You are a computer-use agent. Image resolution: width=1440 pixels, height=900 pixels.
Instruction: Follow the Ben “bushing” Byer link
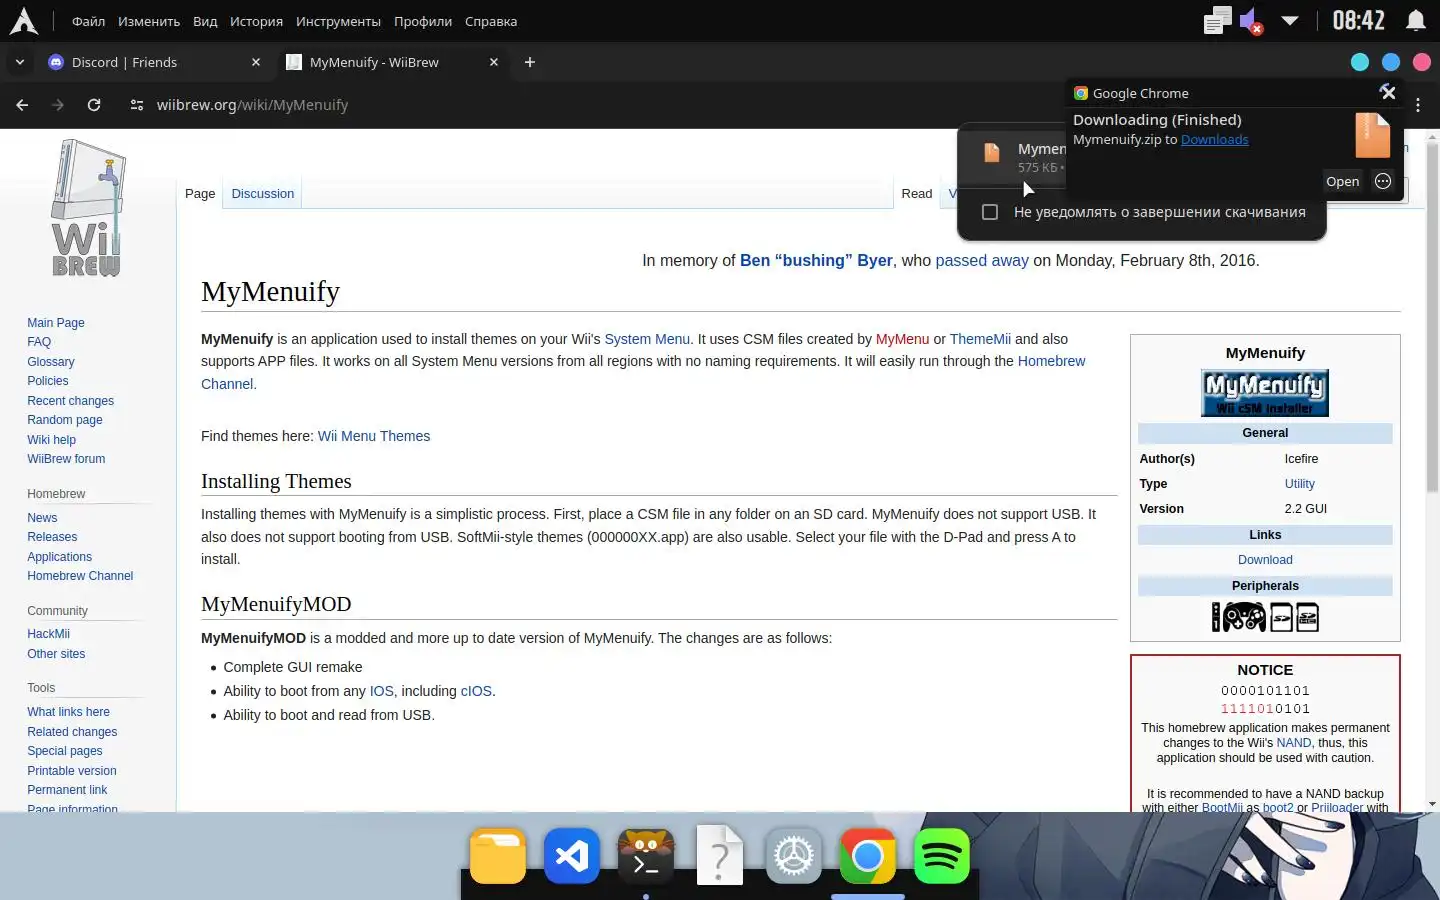pos(816,261)
